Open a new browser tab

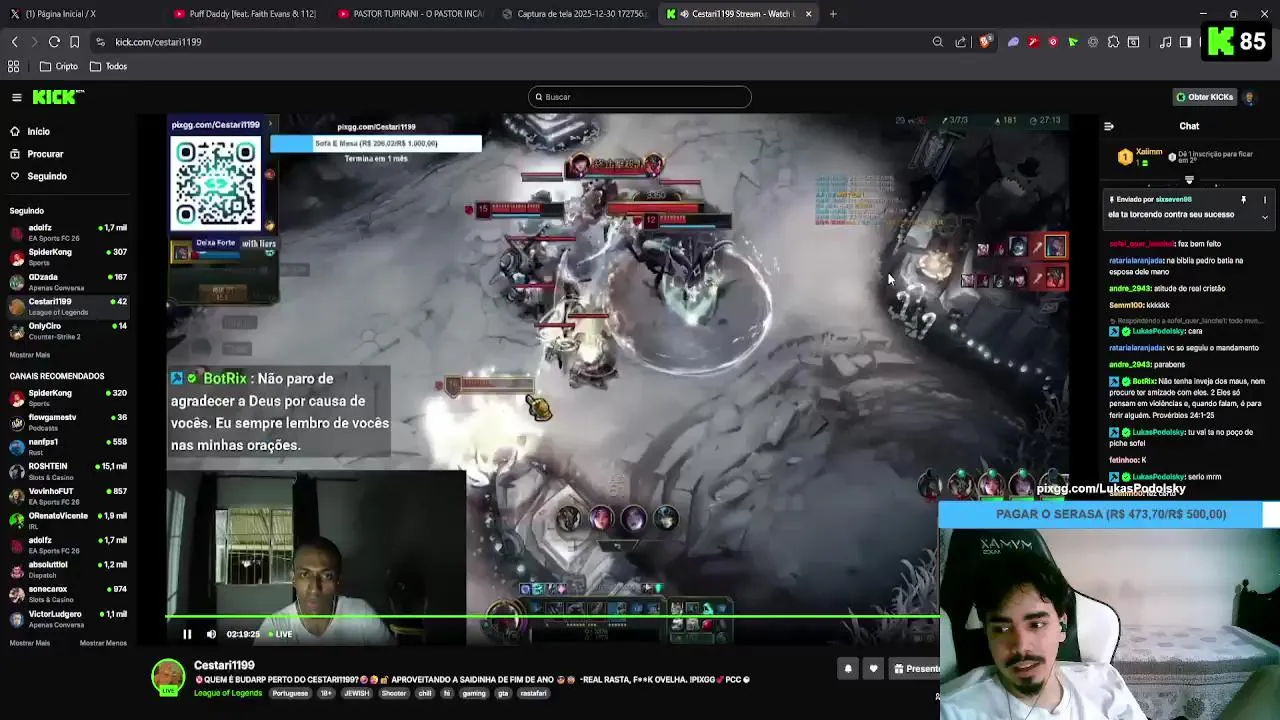pos(833,14)
